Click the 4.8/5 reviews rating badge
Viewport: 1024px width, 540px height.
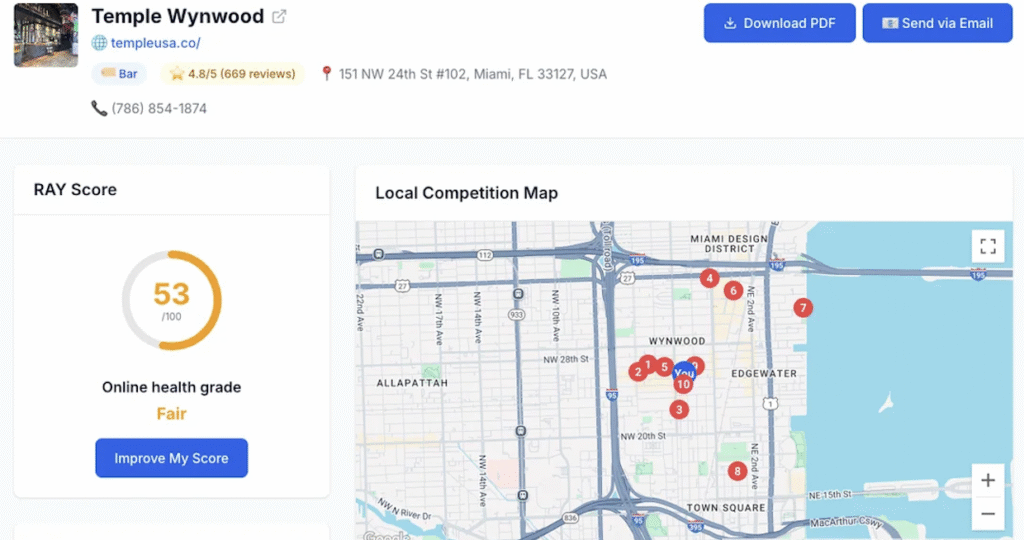pos(232,74)
